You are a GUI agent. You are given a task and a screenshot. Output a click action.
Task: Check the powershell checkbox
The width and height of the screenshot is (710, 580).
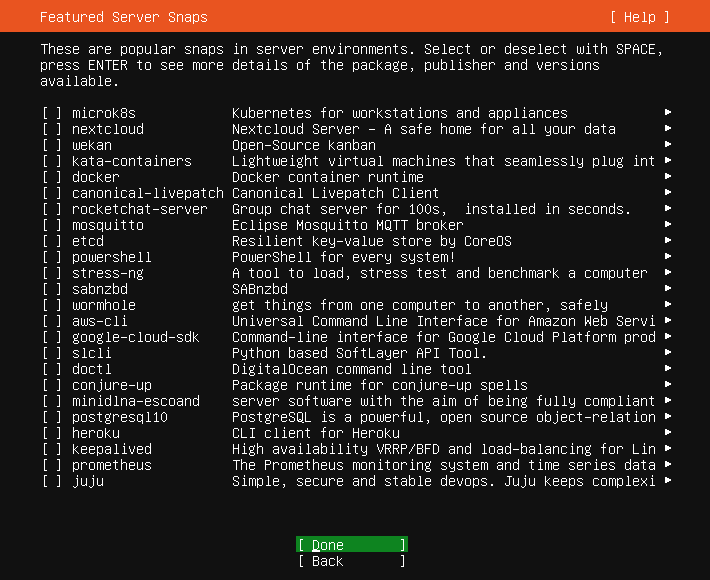(52, 257)
